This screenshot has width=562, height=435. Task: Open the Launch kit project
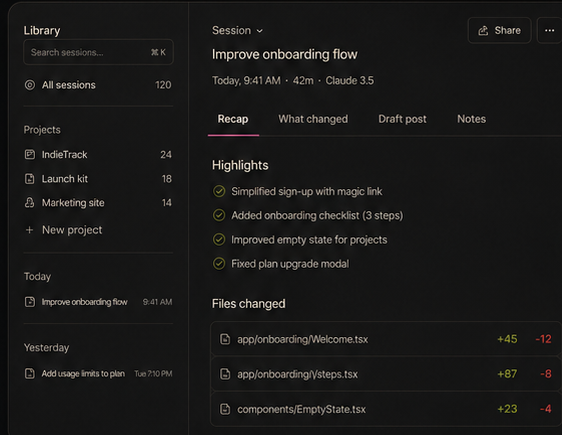98,178
